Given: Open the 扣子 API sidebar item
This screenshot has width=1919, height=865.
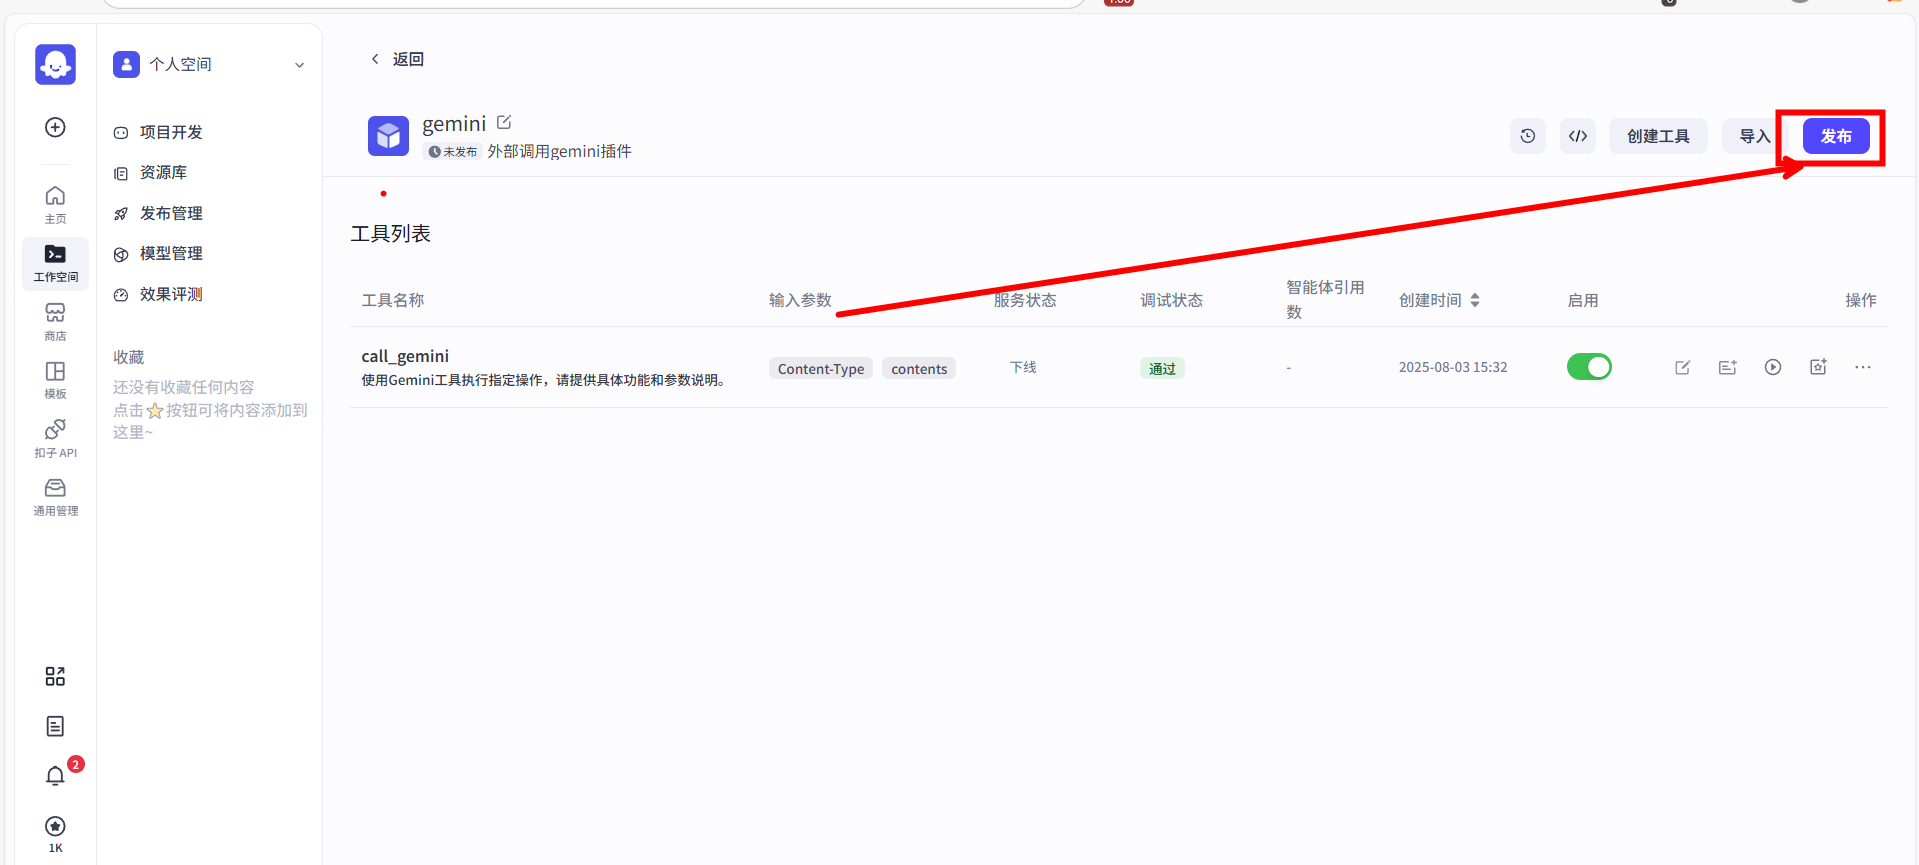Looking at the screenshot, I should pyautogui.click(x=55, y=438).
